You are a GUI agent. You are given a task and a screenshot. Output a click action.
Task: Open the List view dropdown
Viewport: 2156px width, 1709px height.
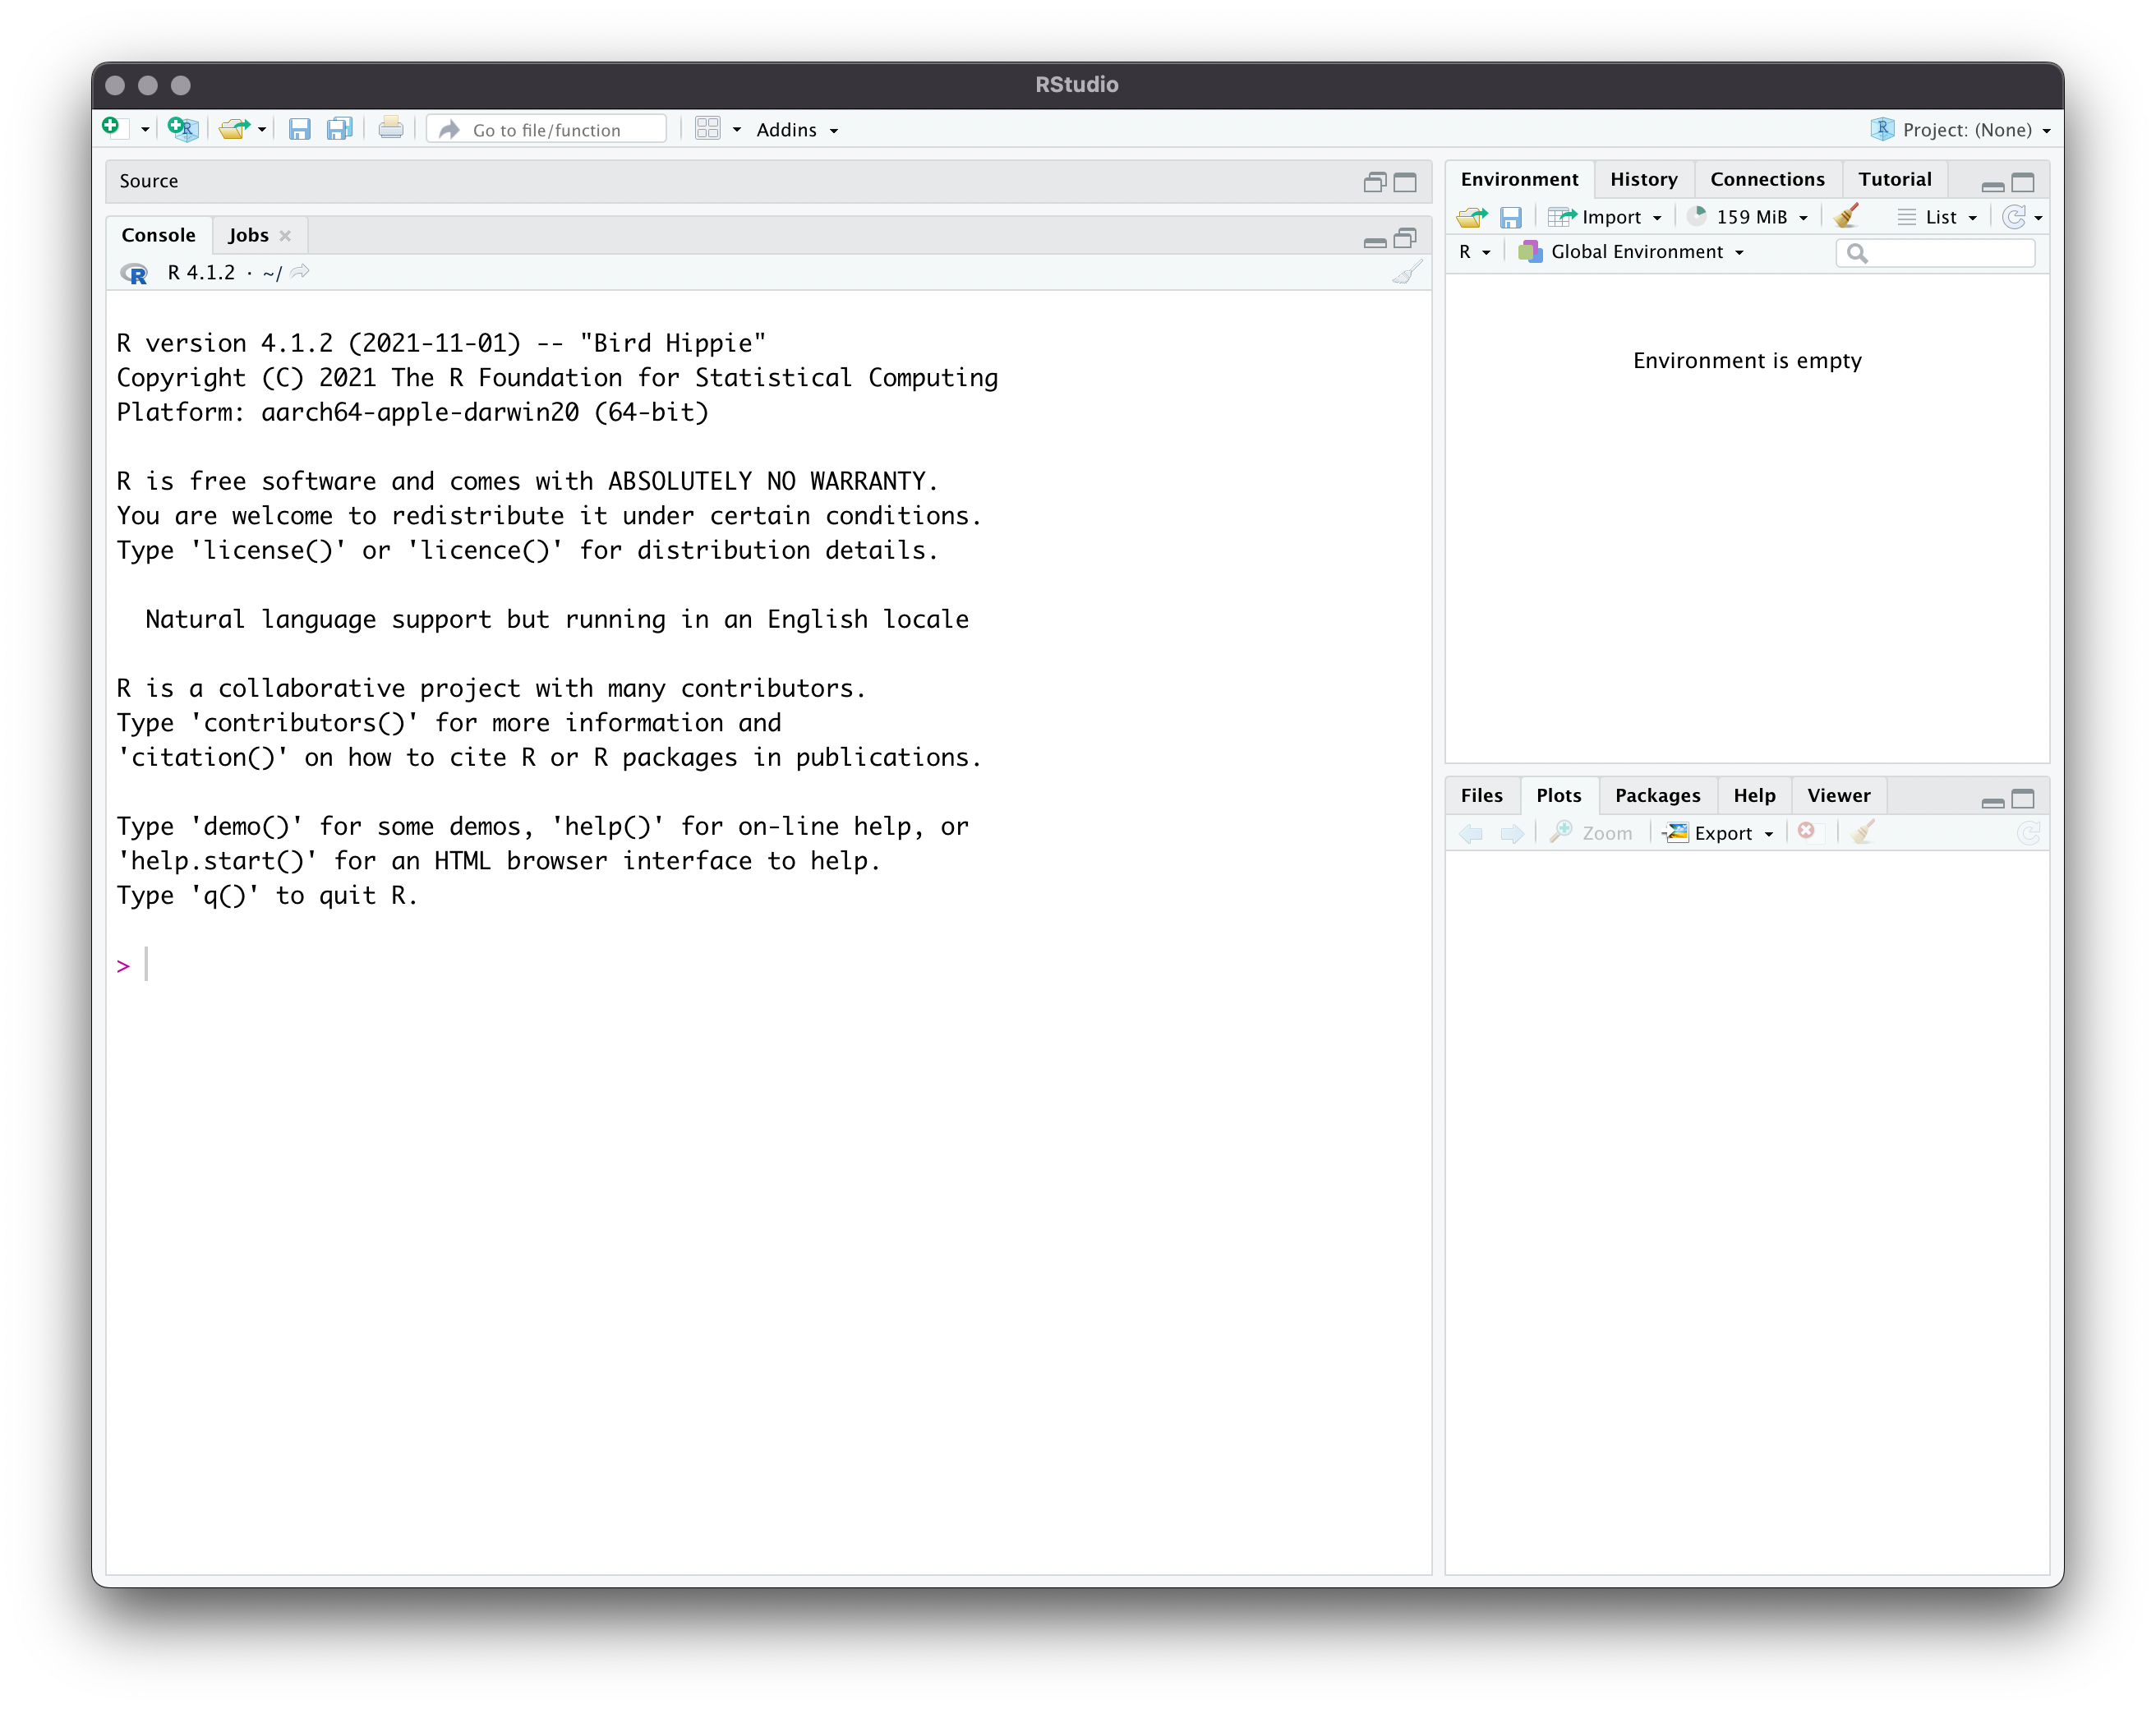point(1937,217)
